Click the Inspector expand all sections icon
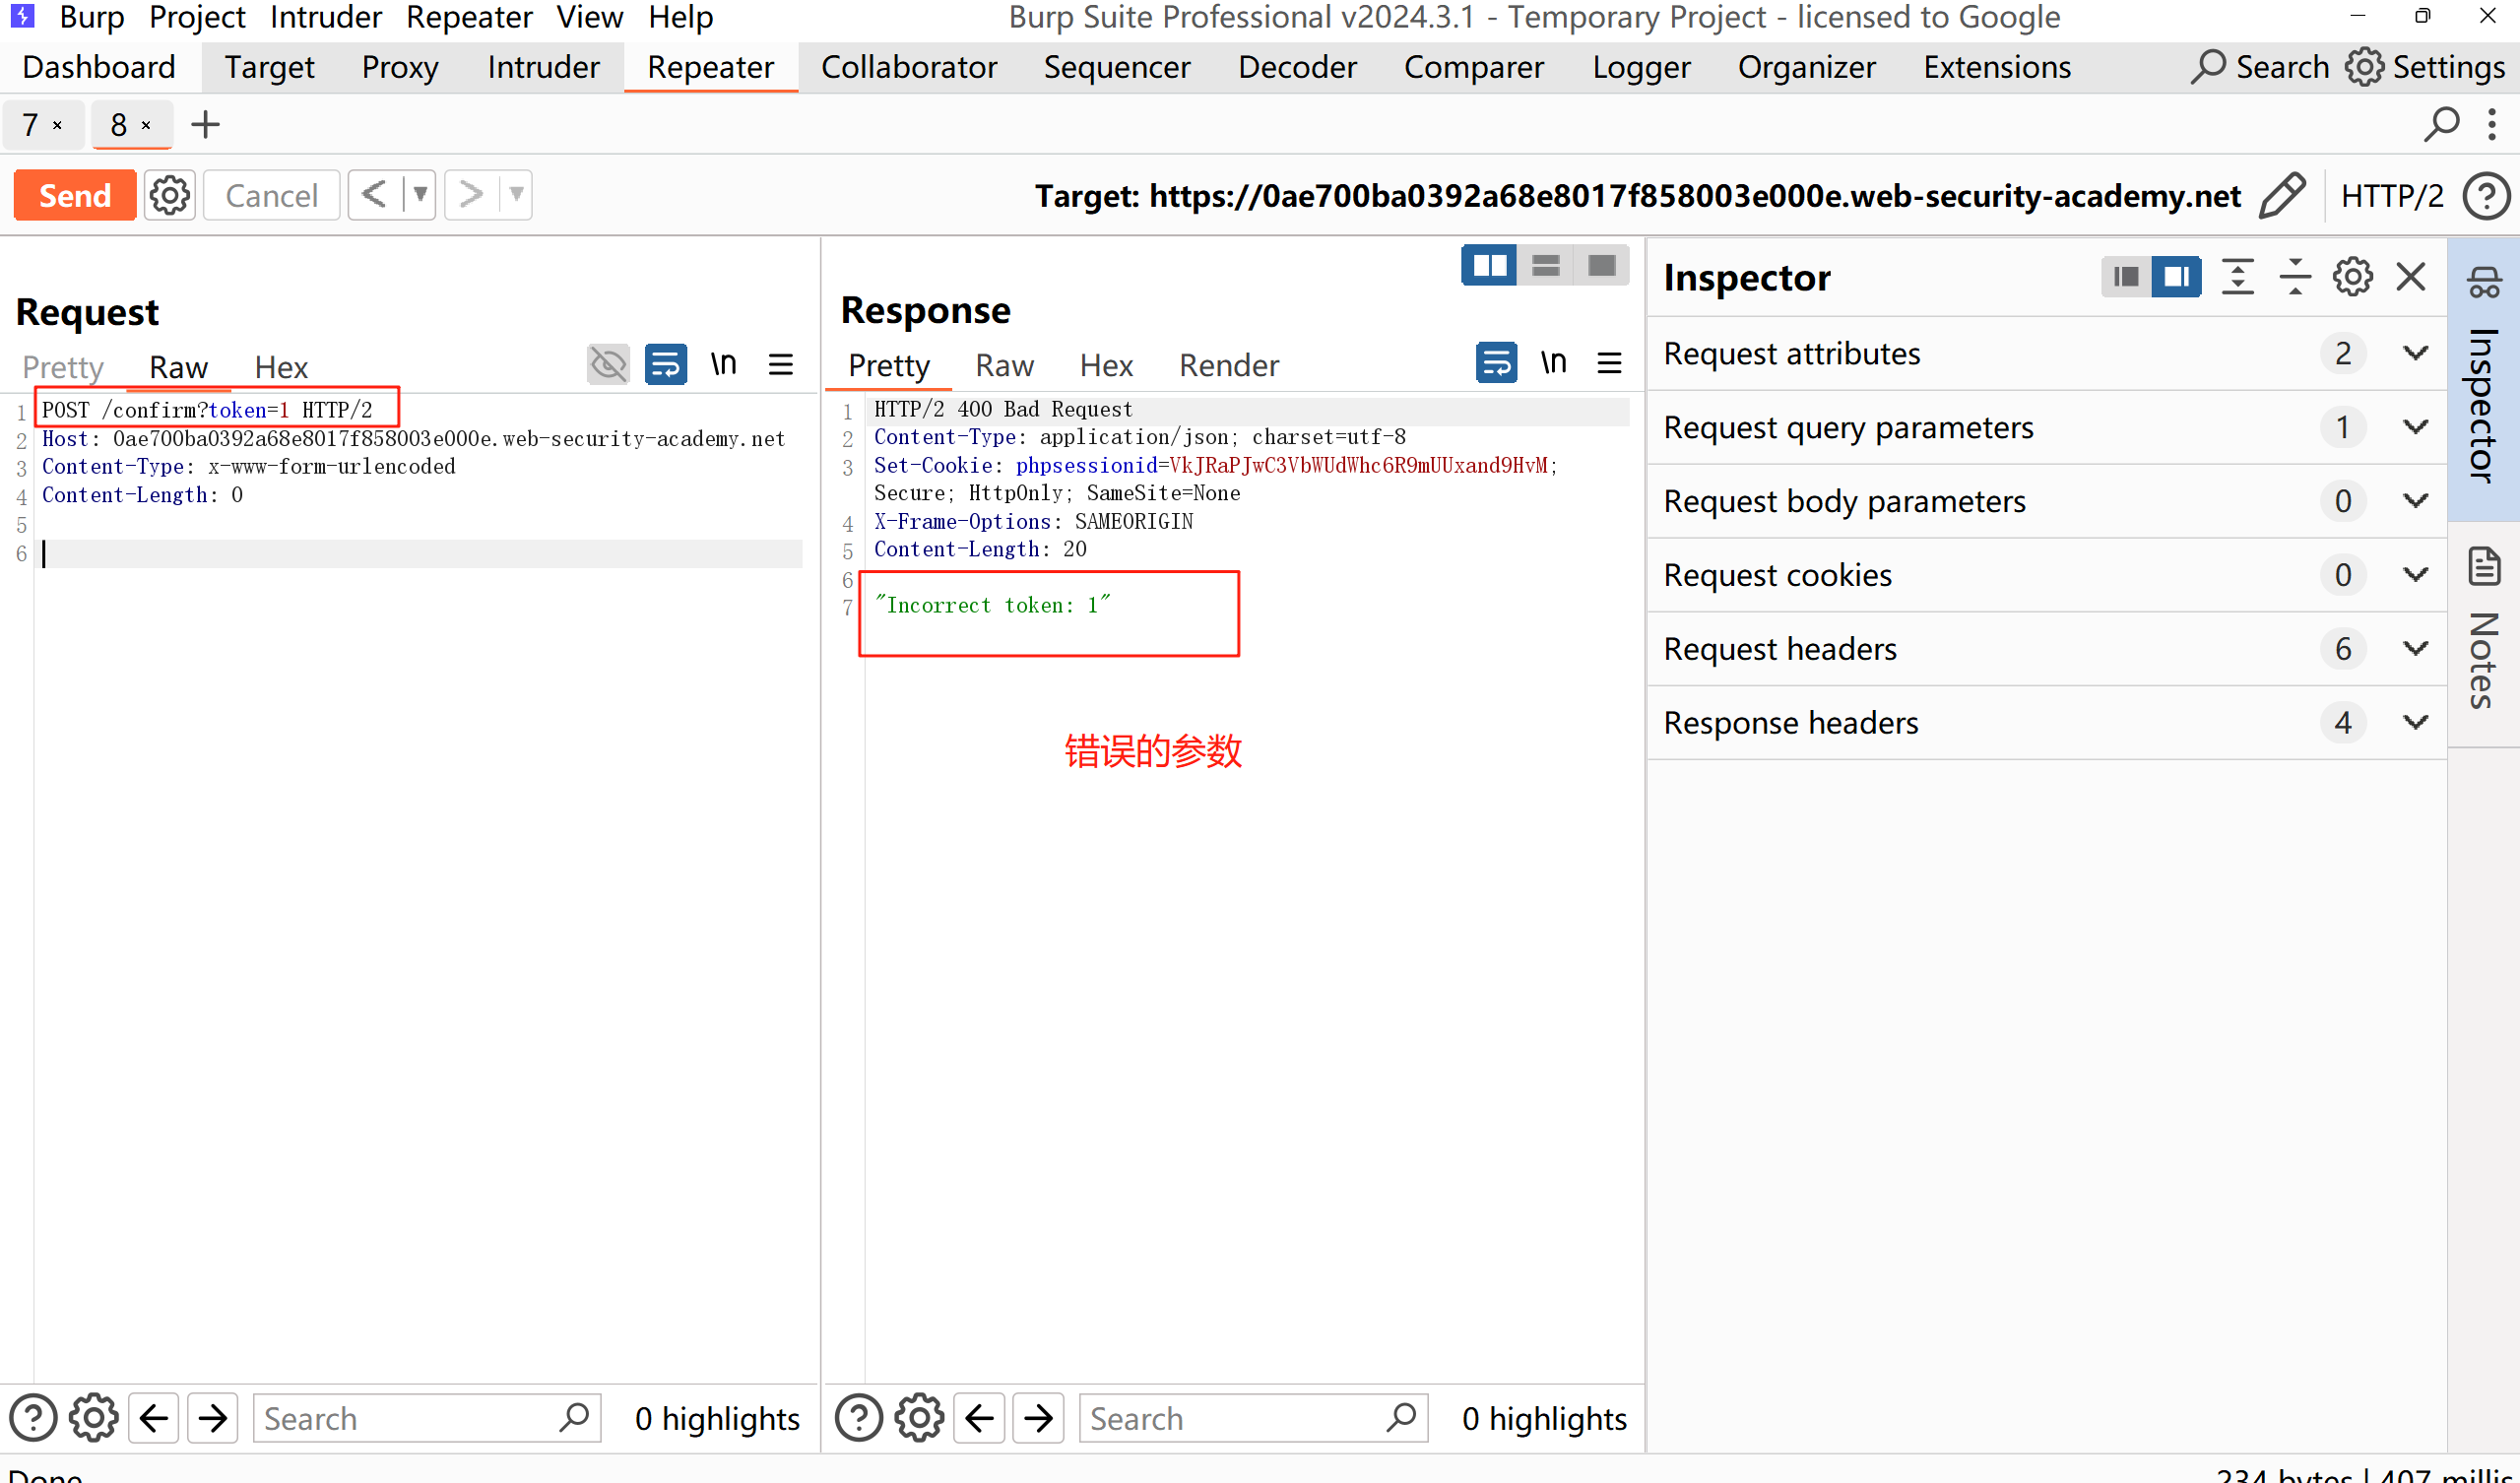 (2237, 277)
